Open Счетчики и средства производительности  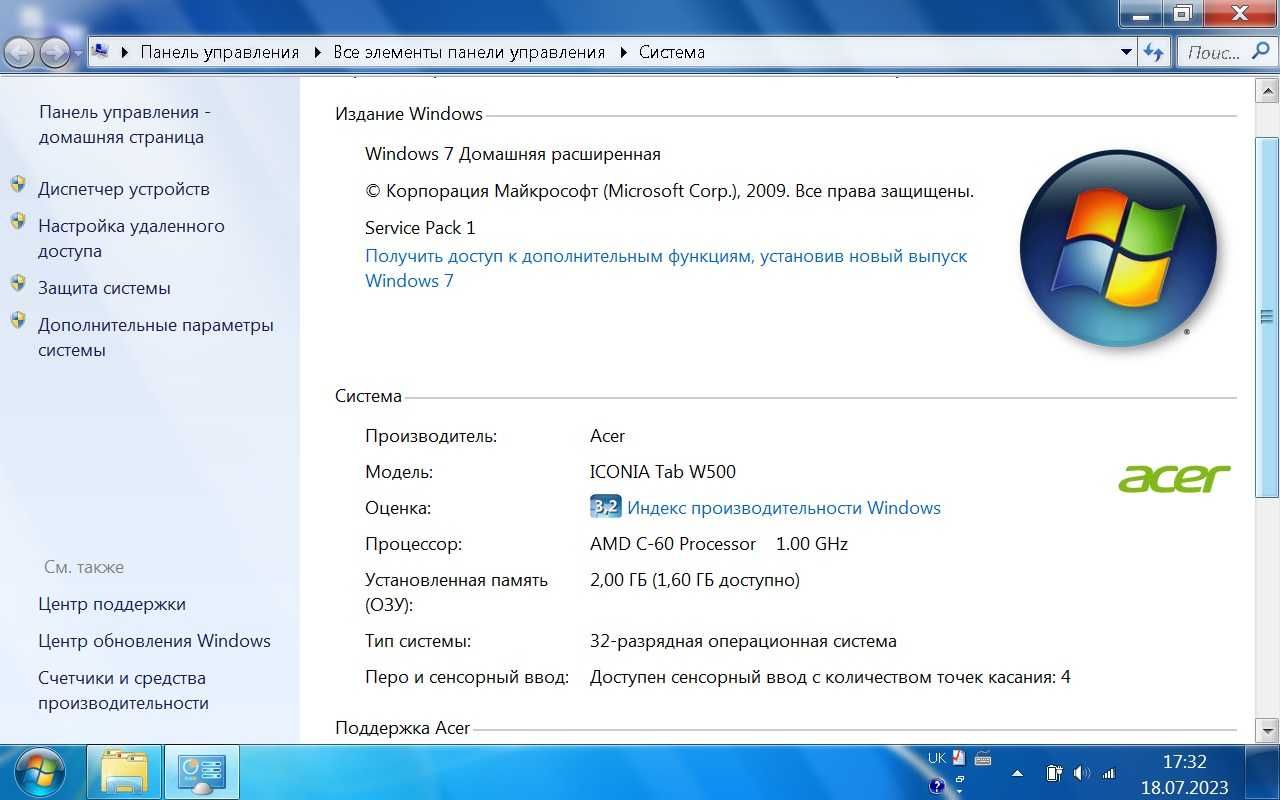tap(124, 690)
